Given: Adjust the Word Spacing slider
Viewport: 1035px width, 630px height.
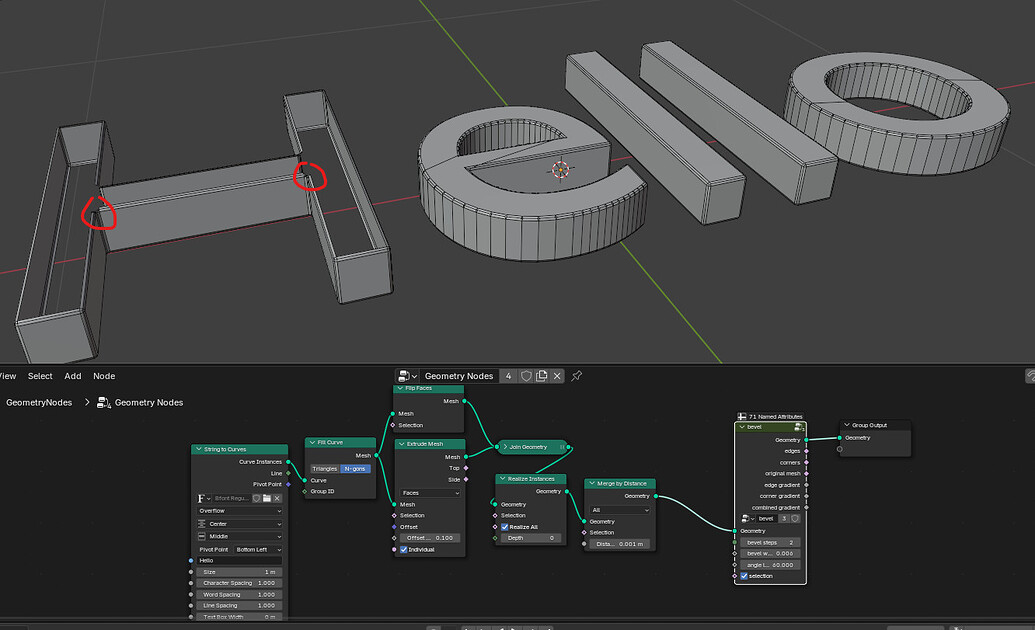Looking at the screenshot, I should tap(239, 594).
